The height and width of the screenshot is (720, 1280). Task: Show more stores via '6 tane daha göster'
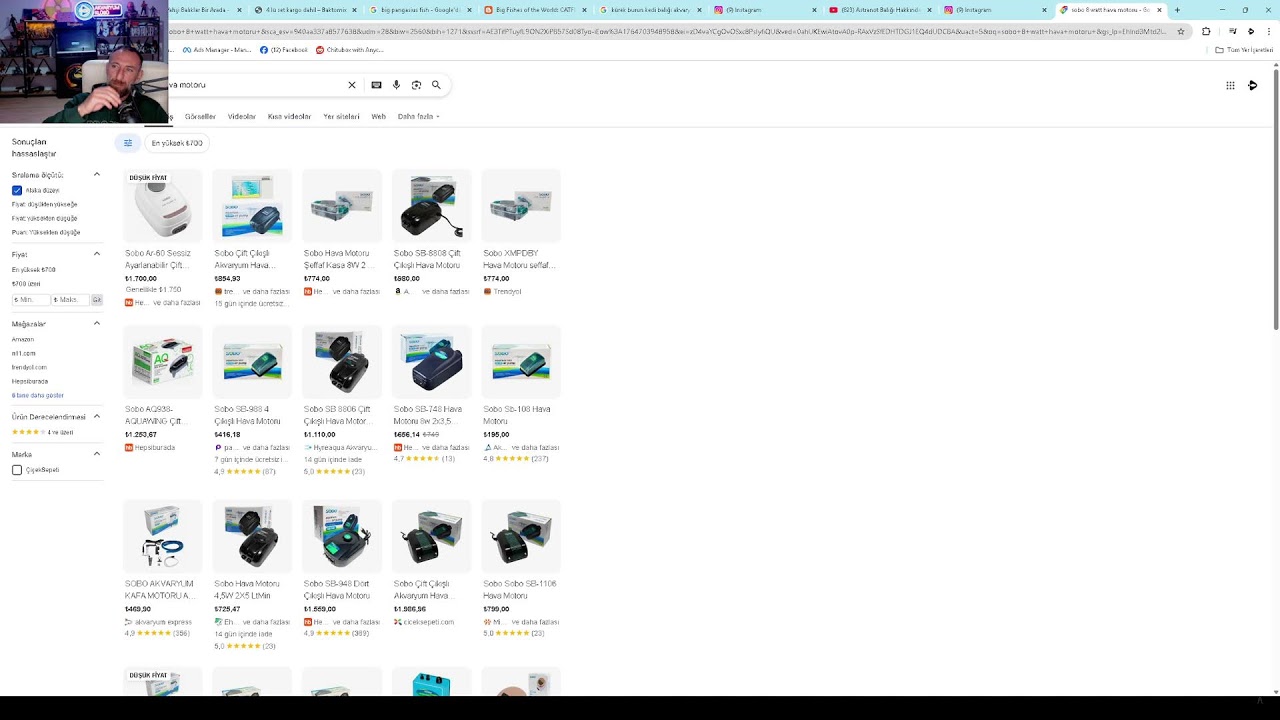pyautogui.click(x=38, y=395)
